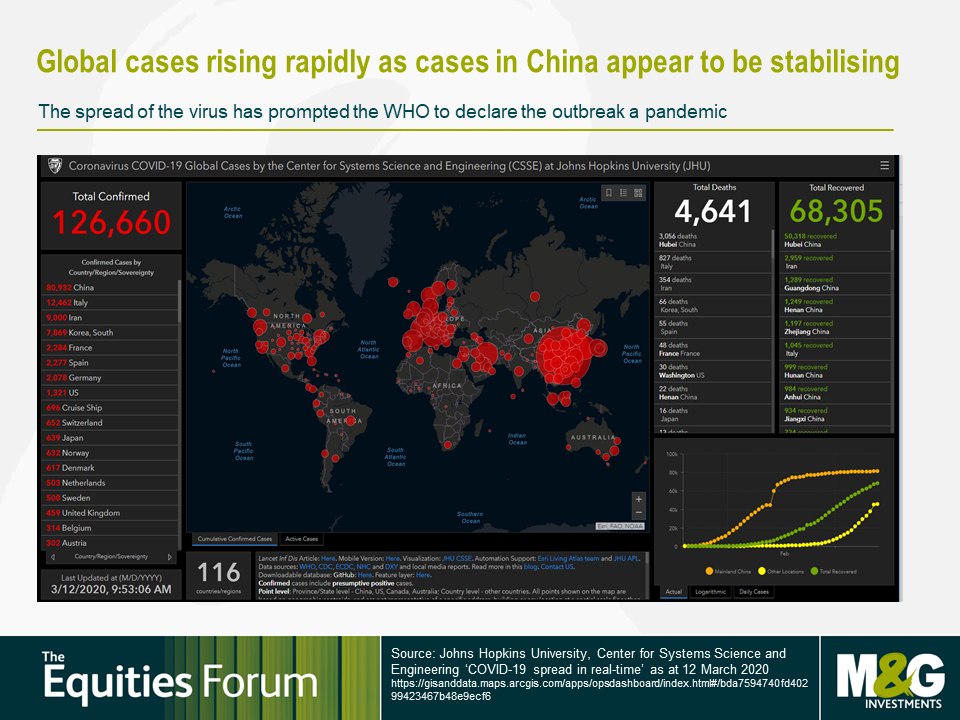Select the Actual chart tab

[x=673, y=592]
